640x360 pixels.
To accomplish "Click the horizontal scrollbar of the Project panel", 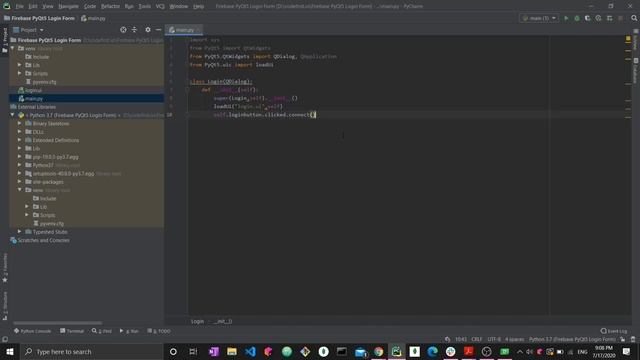I will coord(58,323).
